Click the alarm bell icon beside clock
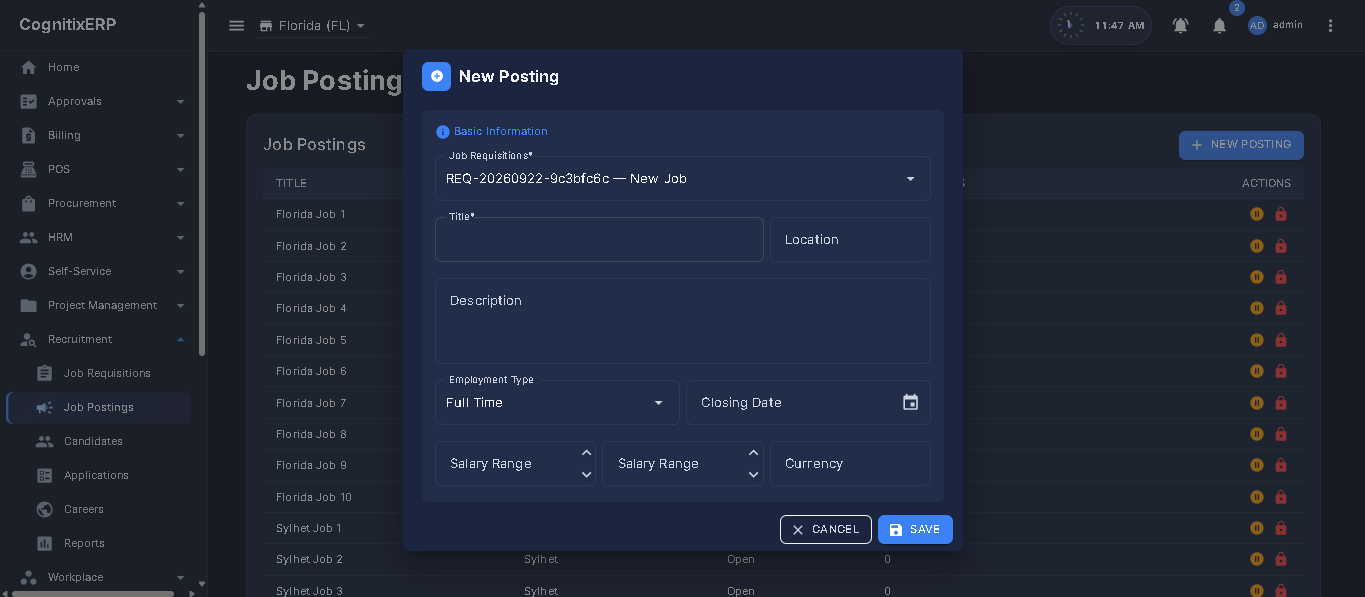The width and height of the screenshot is (1365, 597). pos(1181,26)
